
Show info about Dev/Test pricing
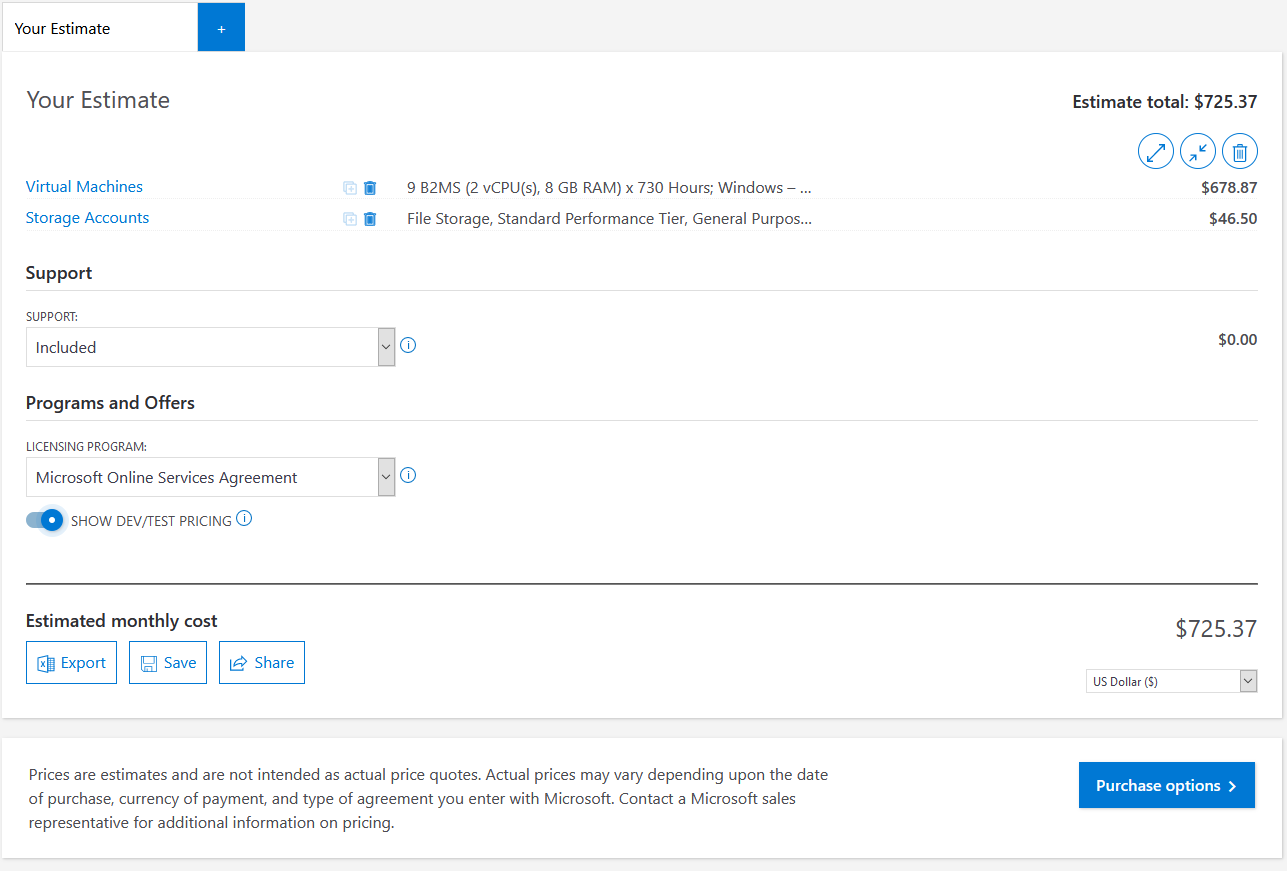click(244, 518)
